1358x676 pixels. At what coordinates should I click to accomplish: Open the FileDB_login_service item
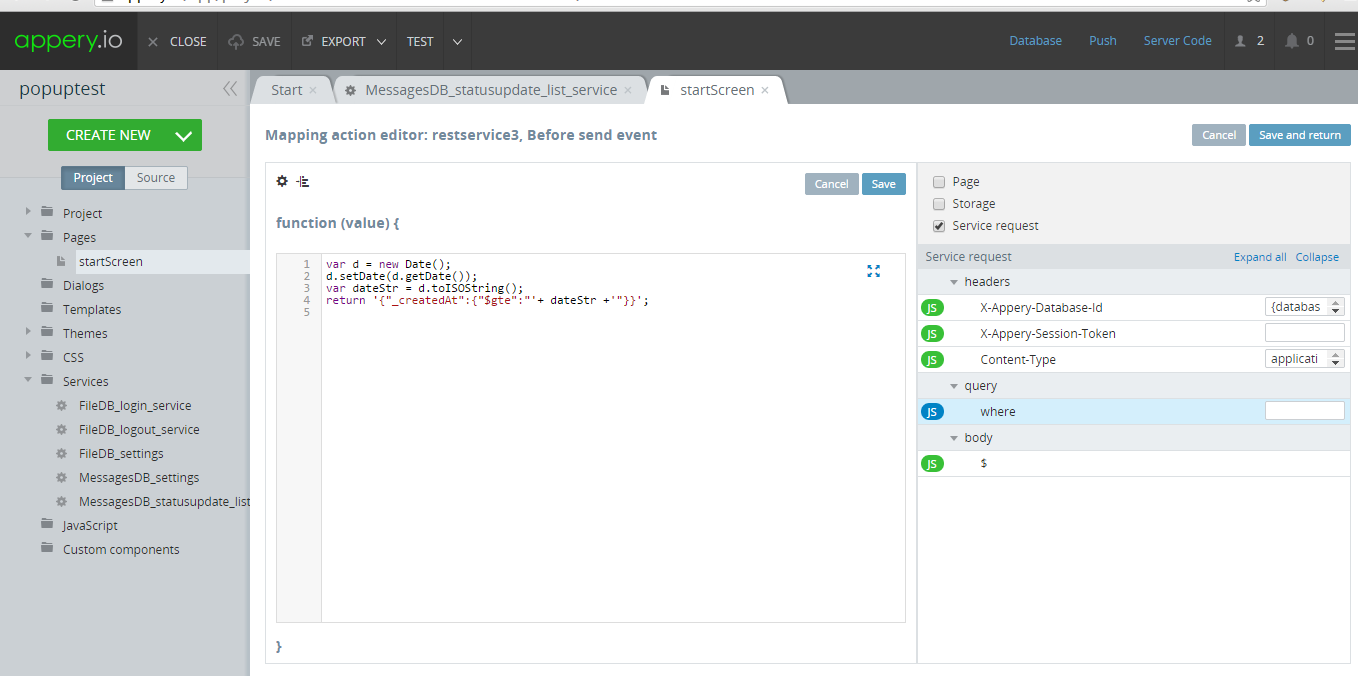click(x=135, y=406)
